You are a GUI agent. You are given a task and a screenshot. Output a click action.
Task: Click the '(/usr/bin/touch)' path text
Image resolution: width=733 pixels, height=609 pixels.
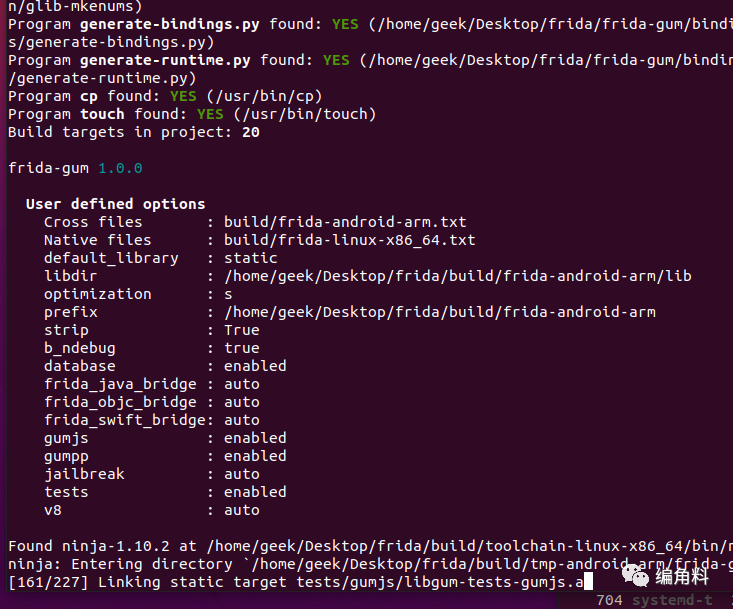click(x=305, y=114)
